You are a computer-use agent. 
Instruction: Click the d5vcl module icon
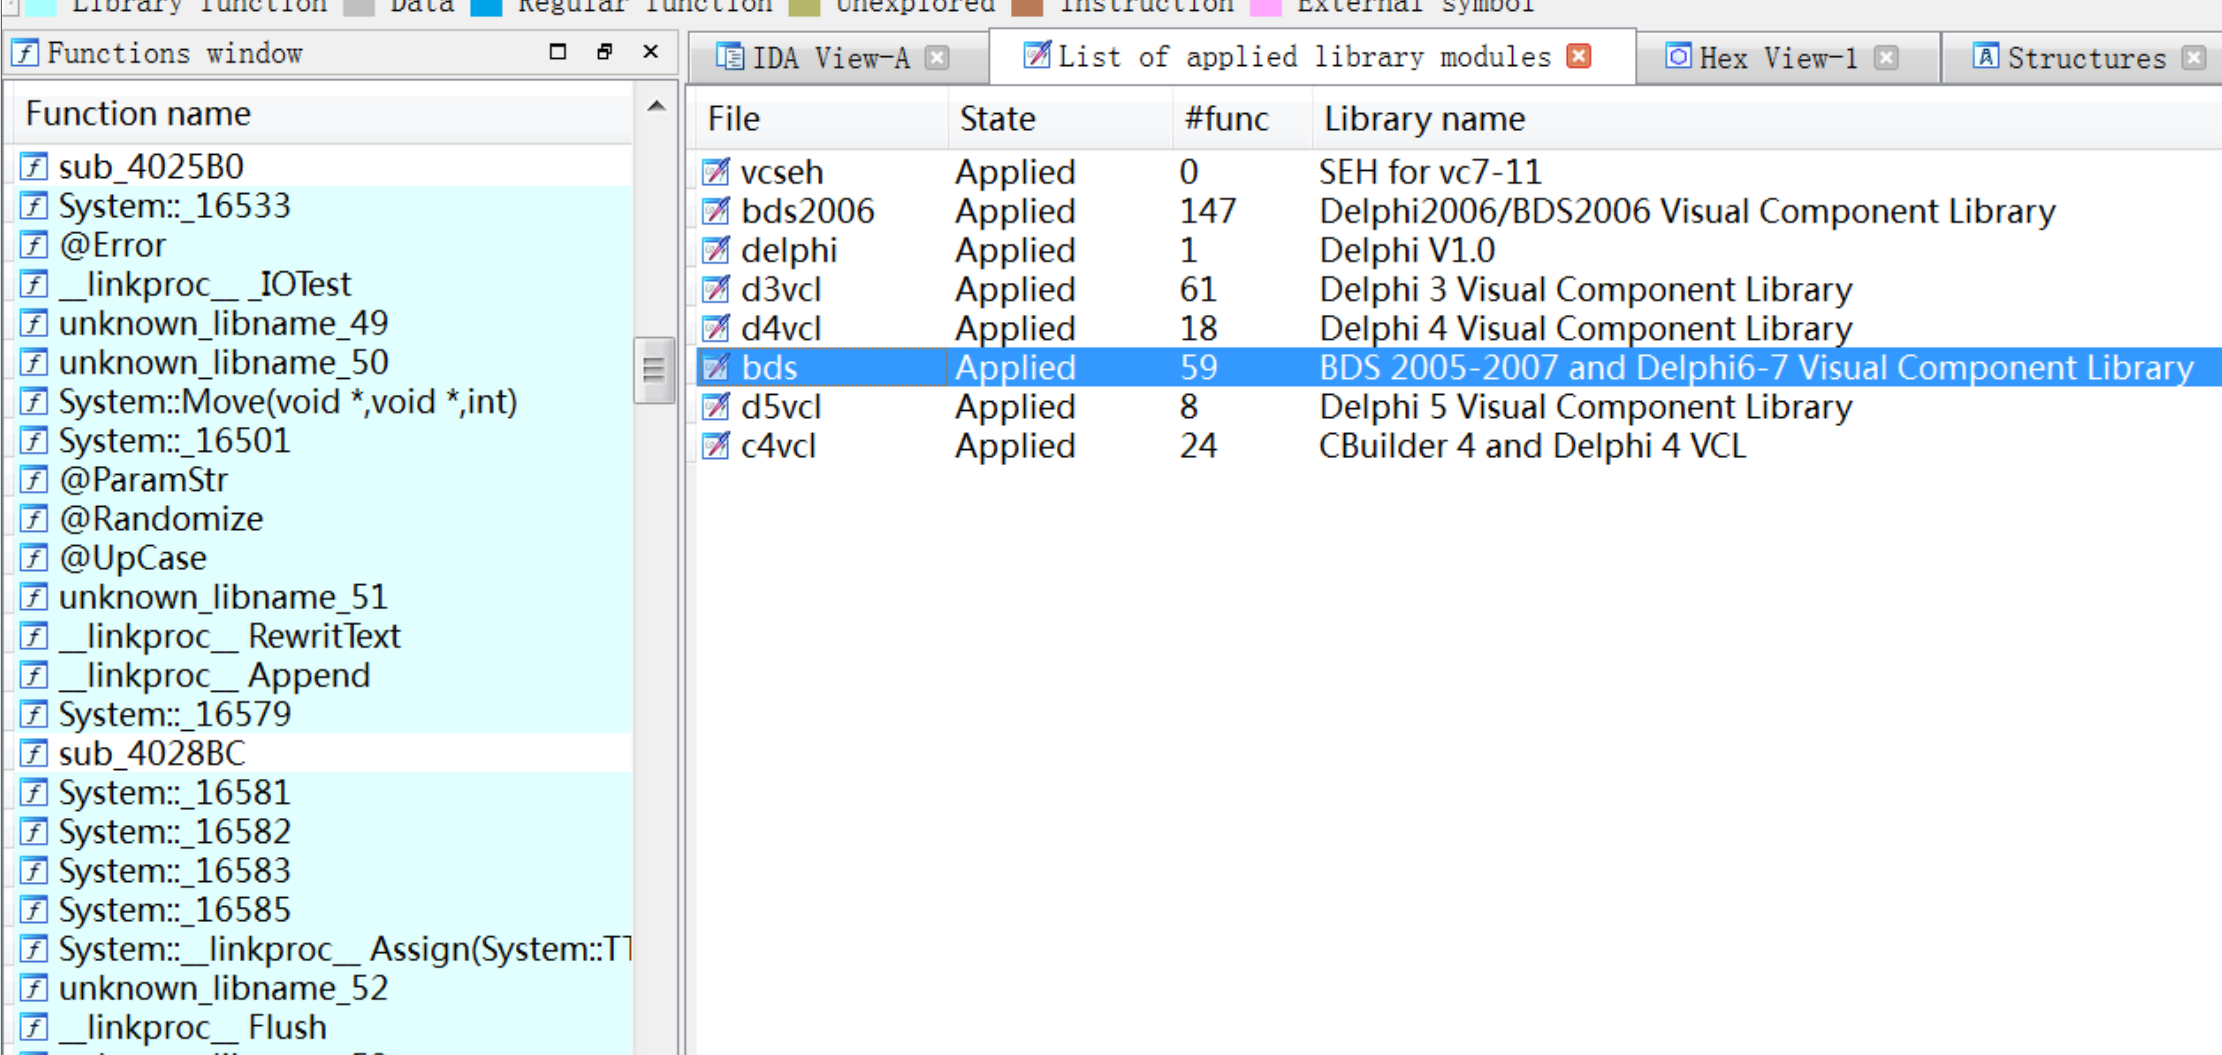pyautogui.click(x=715, y=406)
